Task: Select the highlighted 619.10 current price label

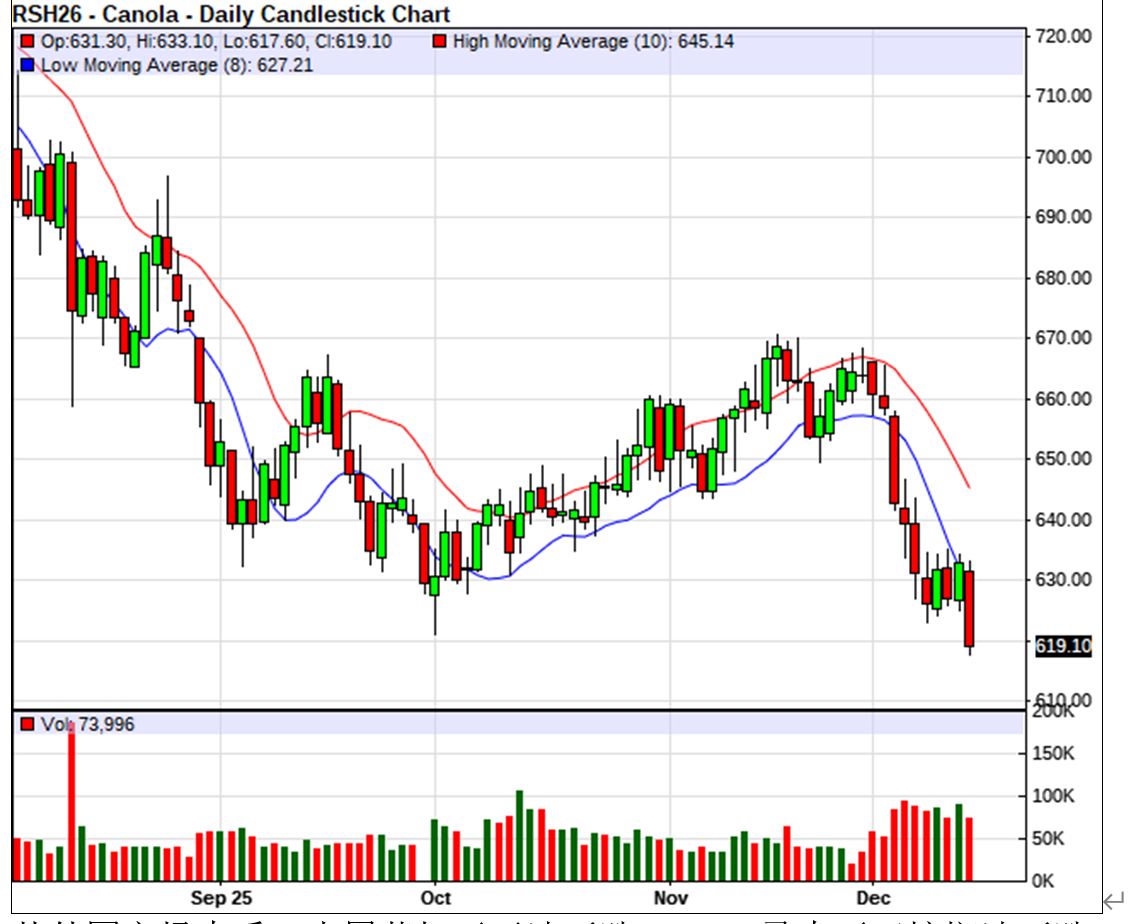Action: 1063,646
